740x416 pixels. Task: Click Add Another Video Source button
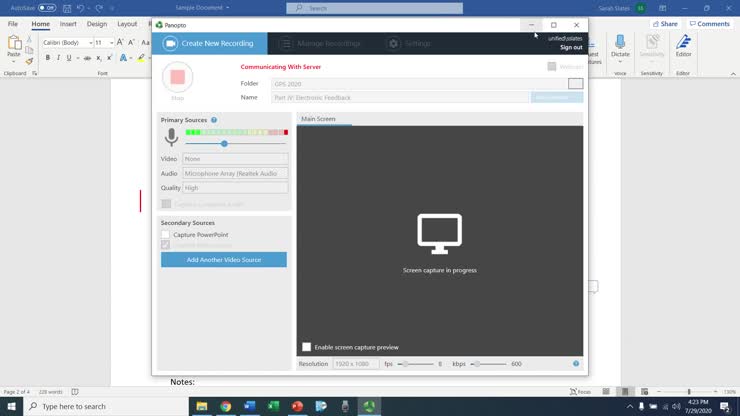coord(223,260)
